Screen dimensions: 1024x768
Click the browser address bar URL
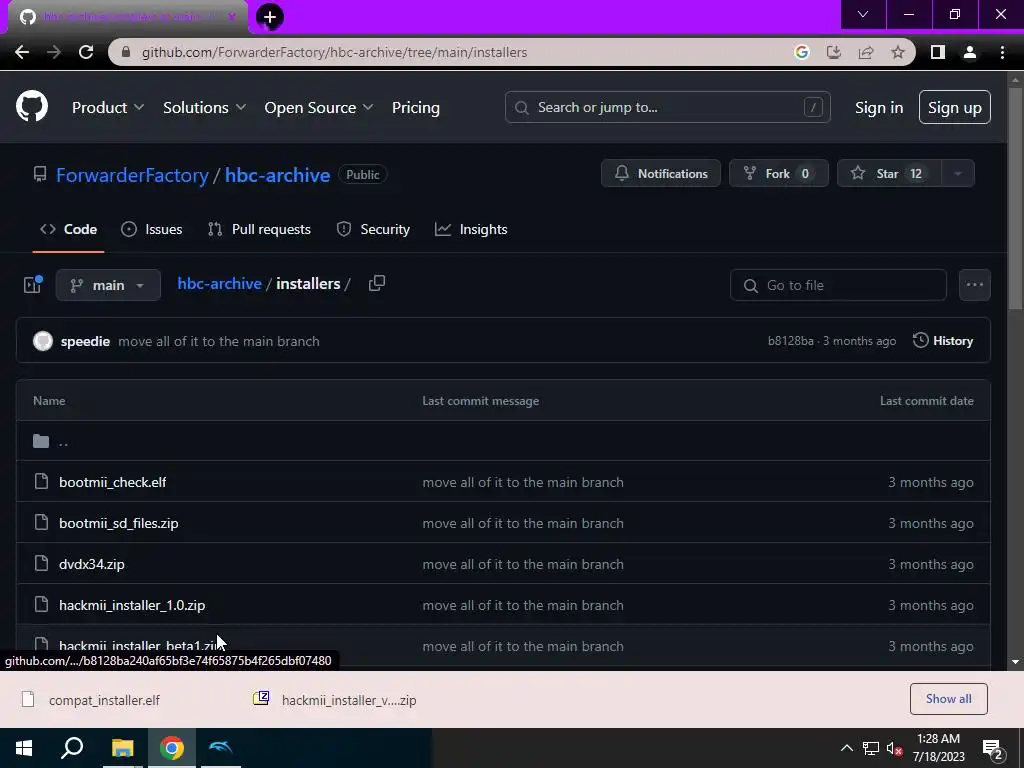334,52
